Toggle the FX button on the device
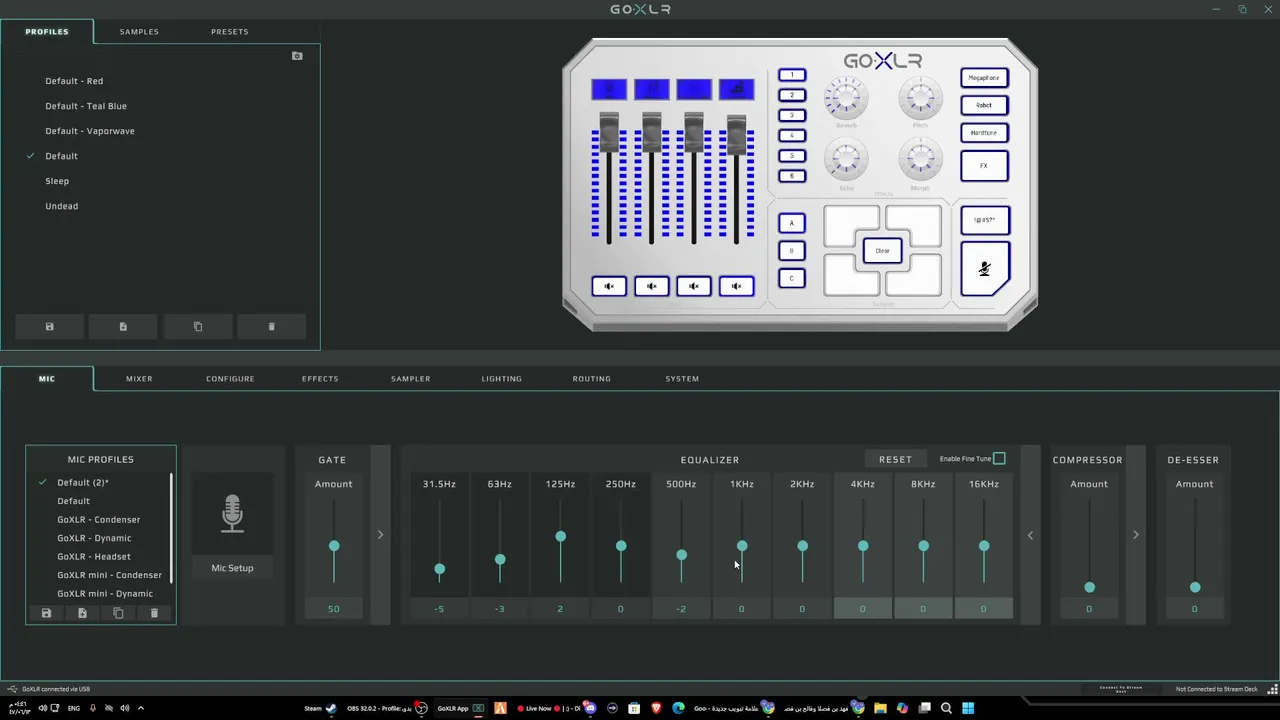This screenshot has width=1280, height=720. tap(984, 166)
